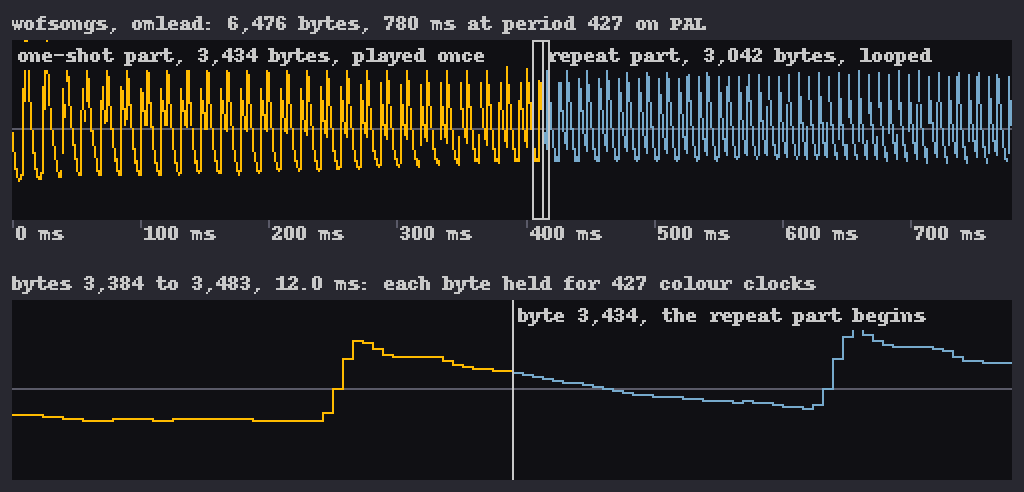Click the 'repeat part, 3,042 bytes, looped' label
The image size is (1024, 492).
click(x=740, y=56)
